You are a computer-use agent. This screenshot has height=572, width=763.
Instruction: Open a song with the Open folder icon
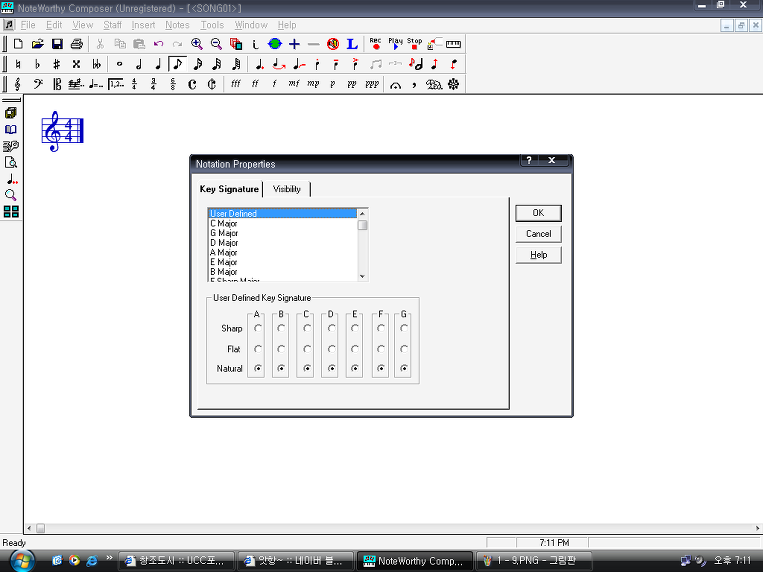coord(37,44)
